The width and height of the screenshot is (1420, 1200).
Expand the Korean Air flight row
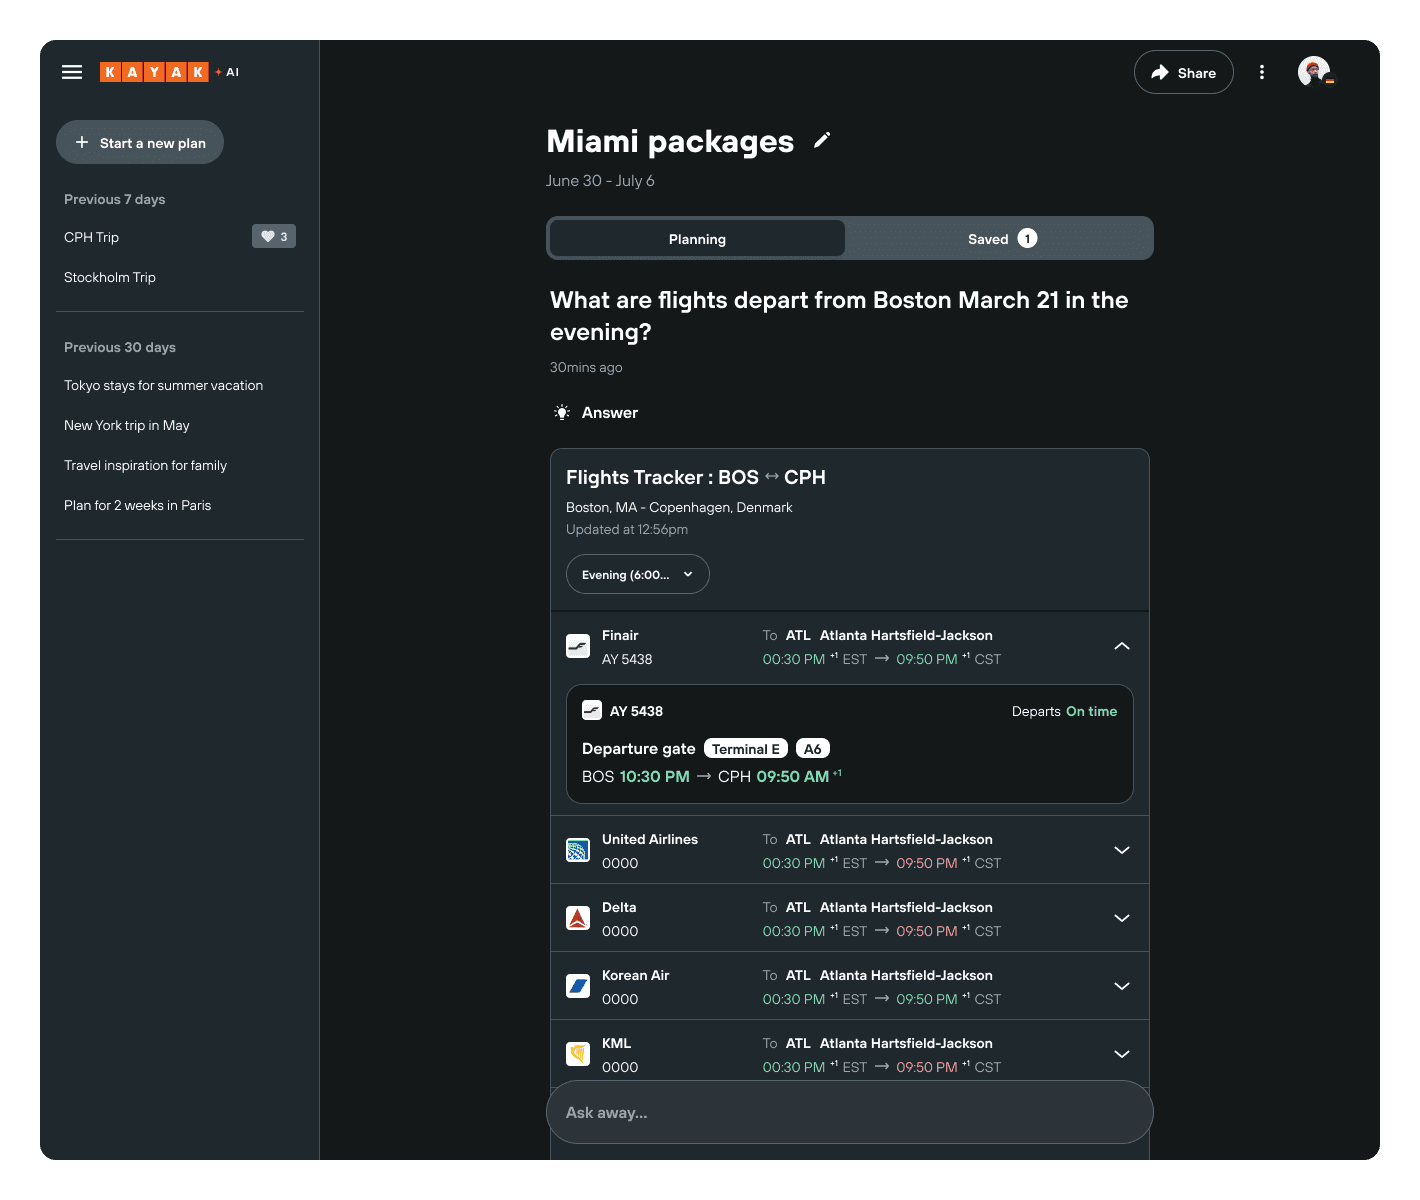(x=1122, y=987)
